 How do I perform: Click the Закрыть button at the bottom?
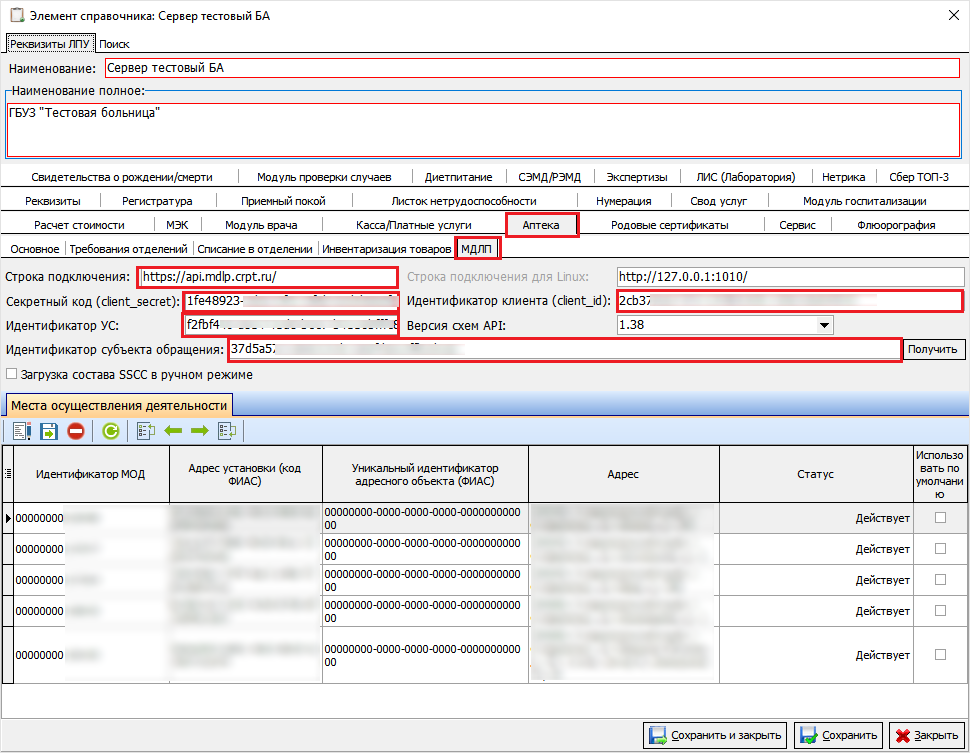coord(926,736)
